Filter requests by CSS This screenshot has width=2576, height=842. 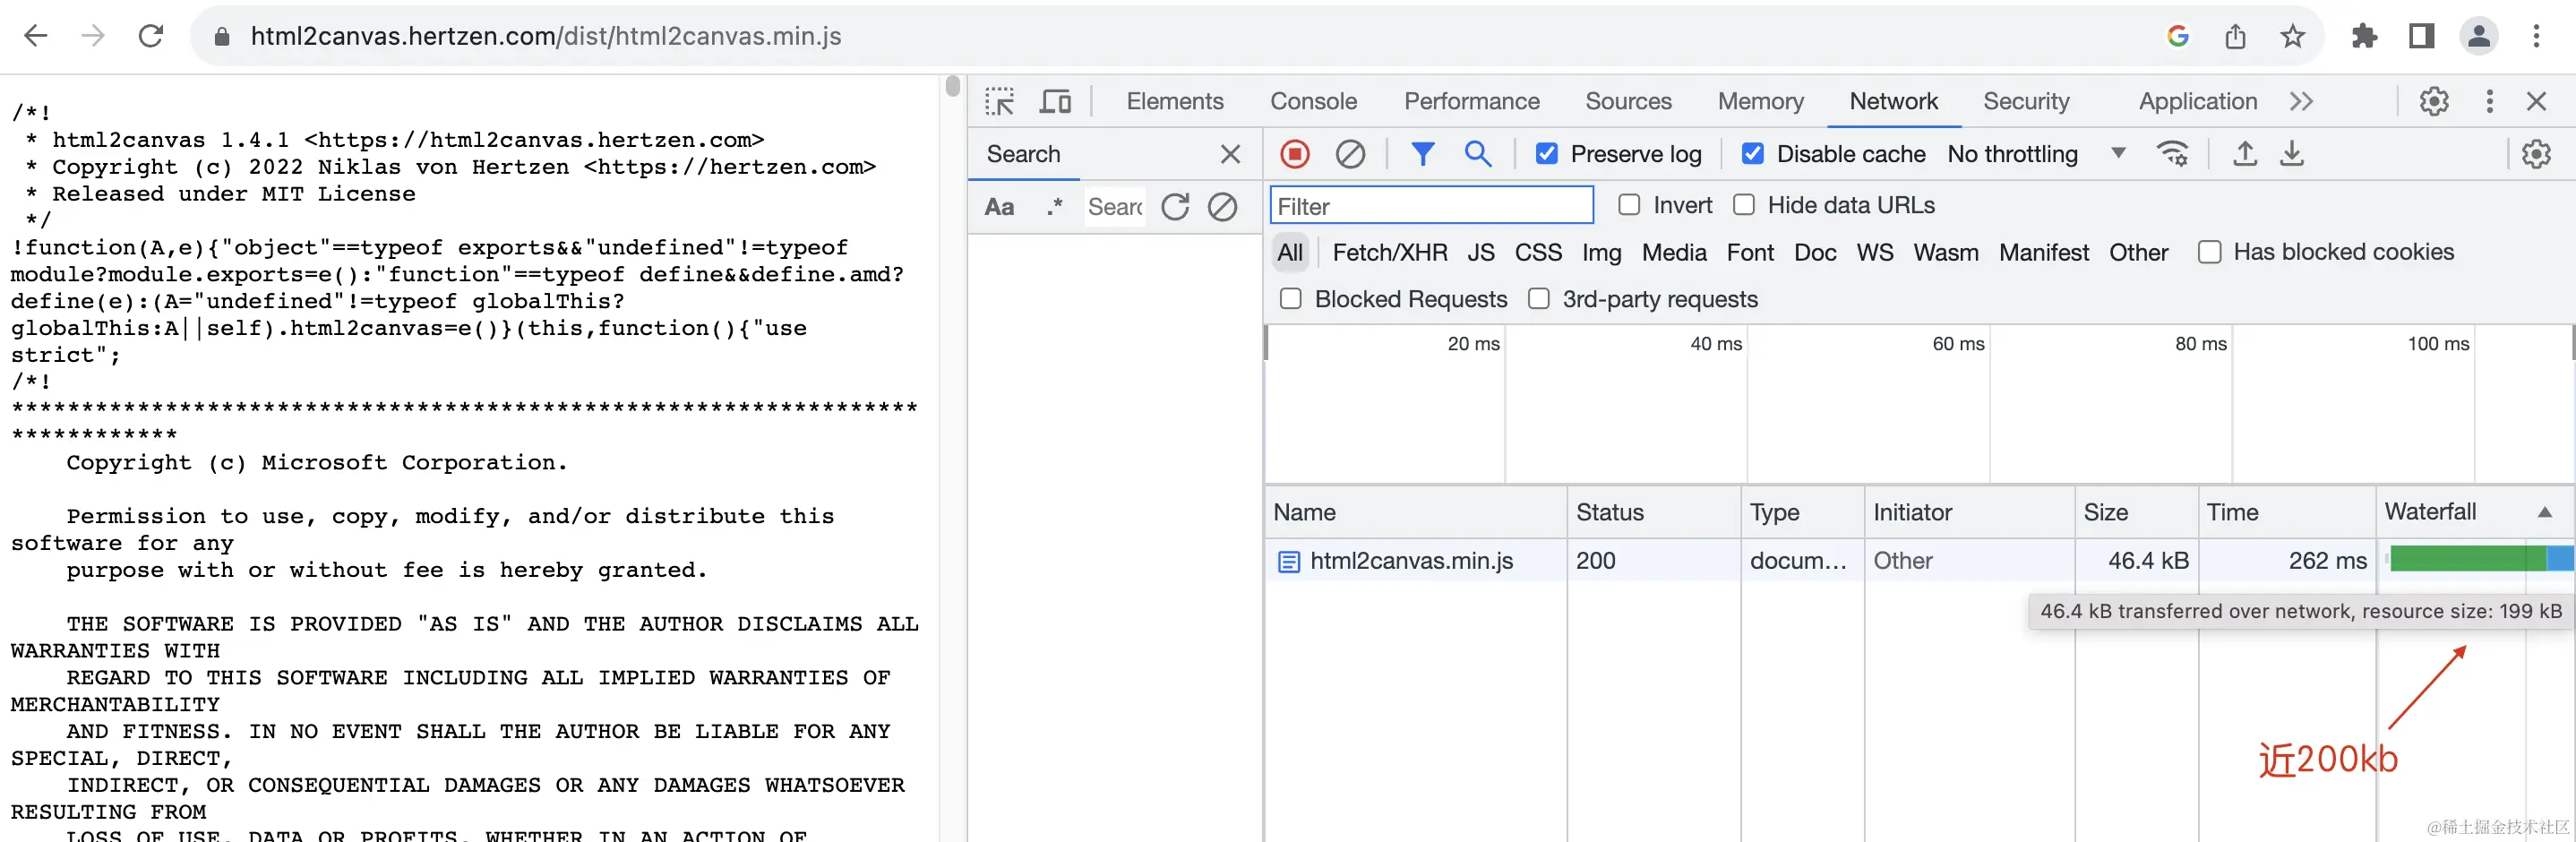tap(1538, 253)
